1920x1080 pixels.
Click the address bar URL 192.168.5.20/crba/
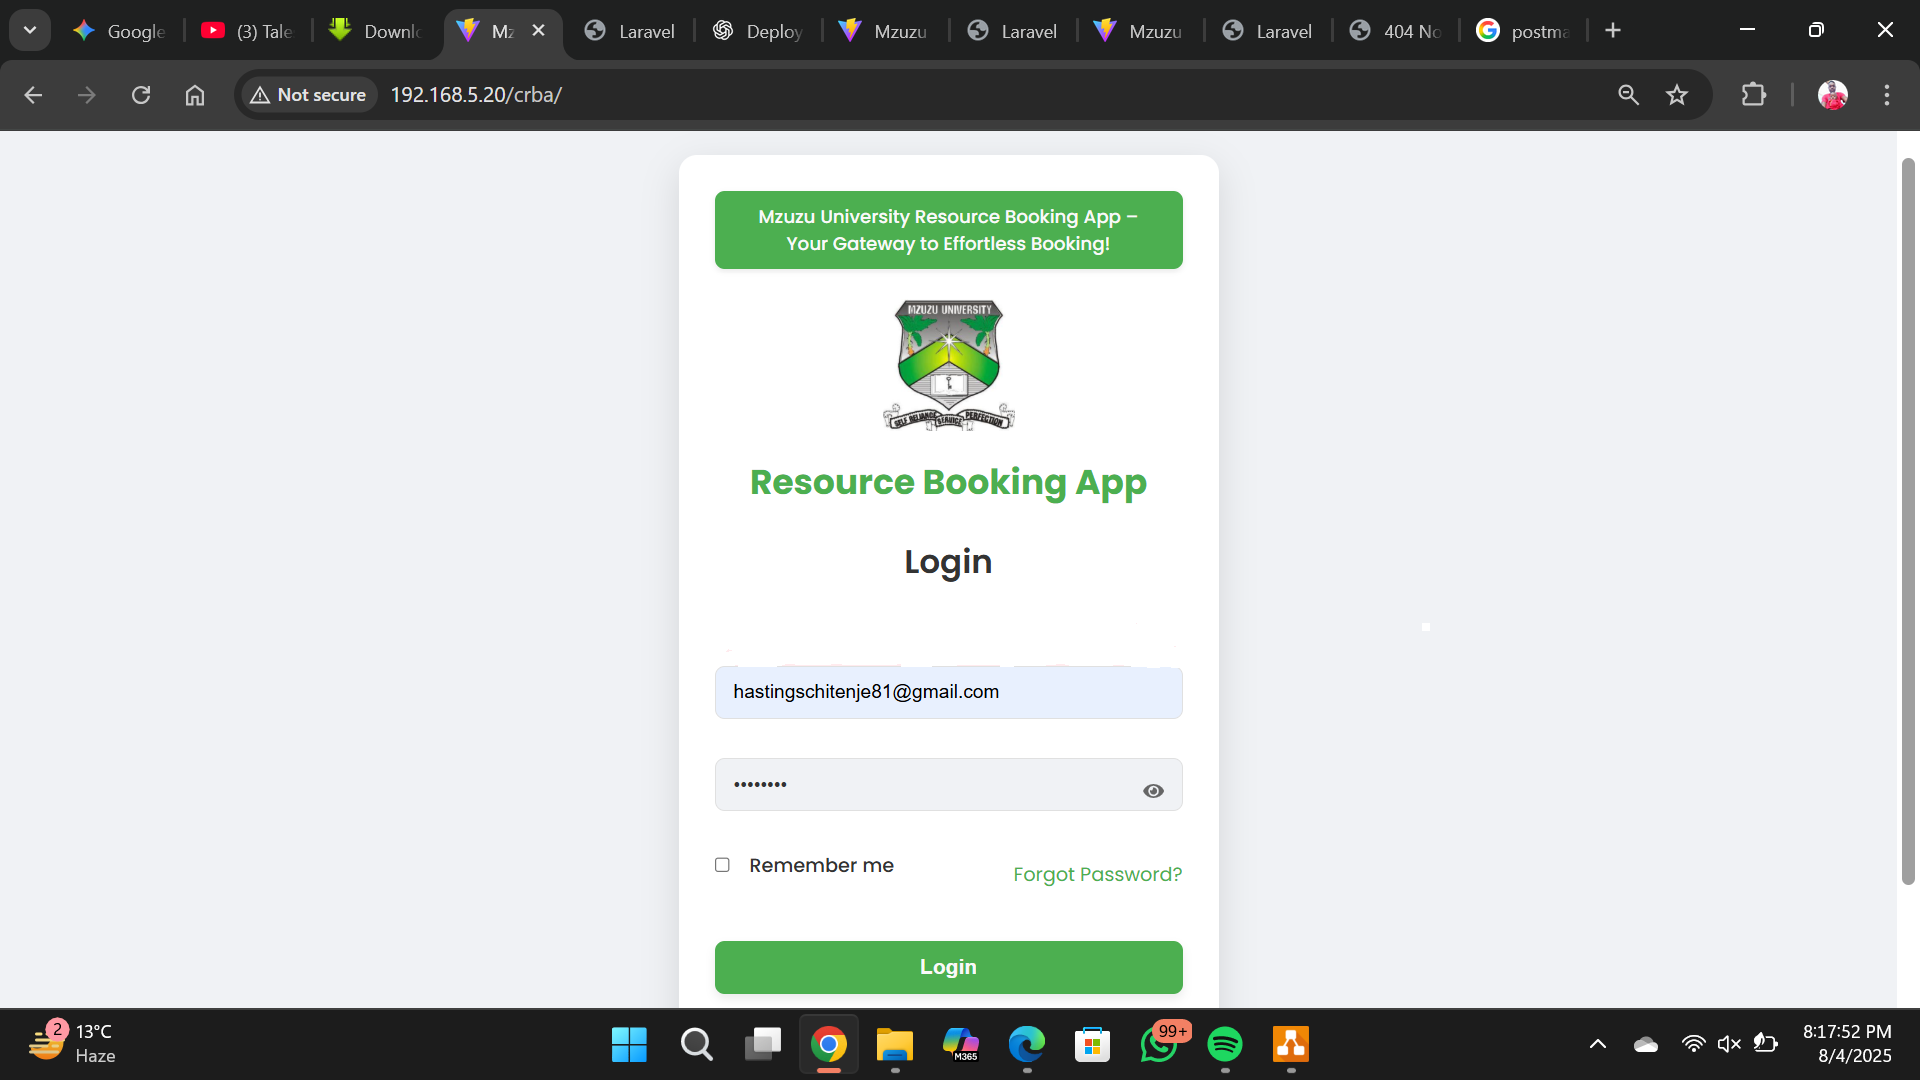tap(476, 95)
